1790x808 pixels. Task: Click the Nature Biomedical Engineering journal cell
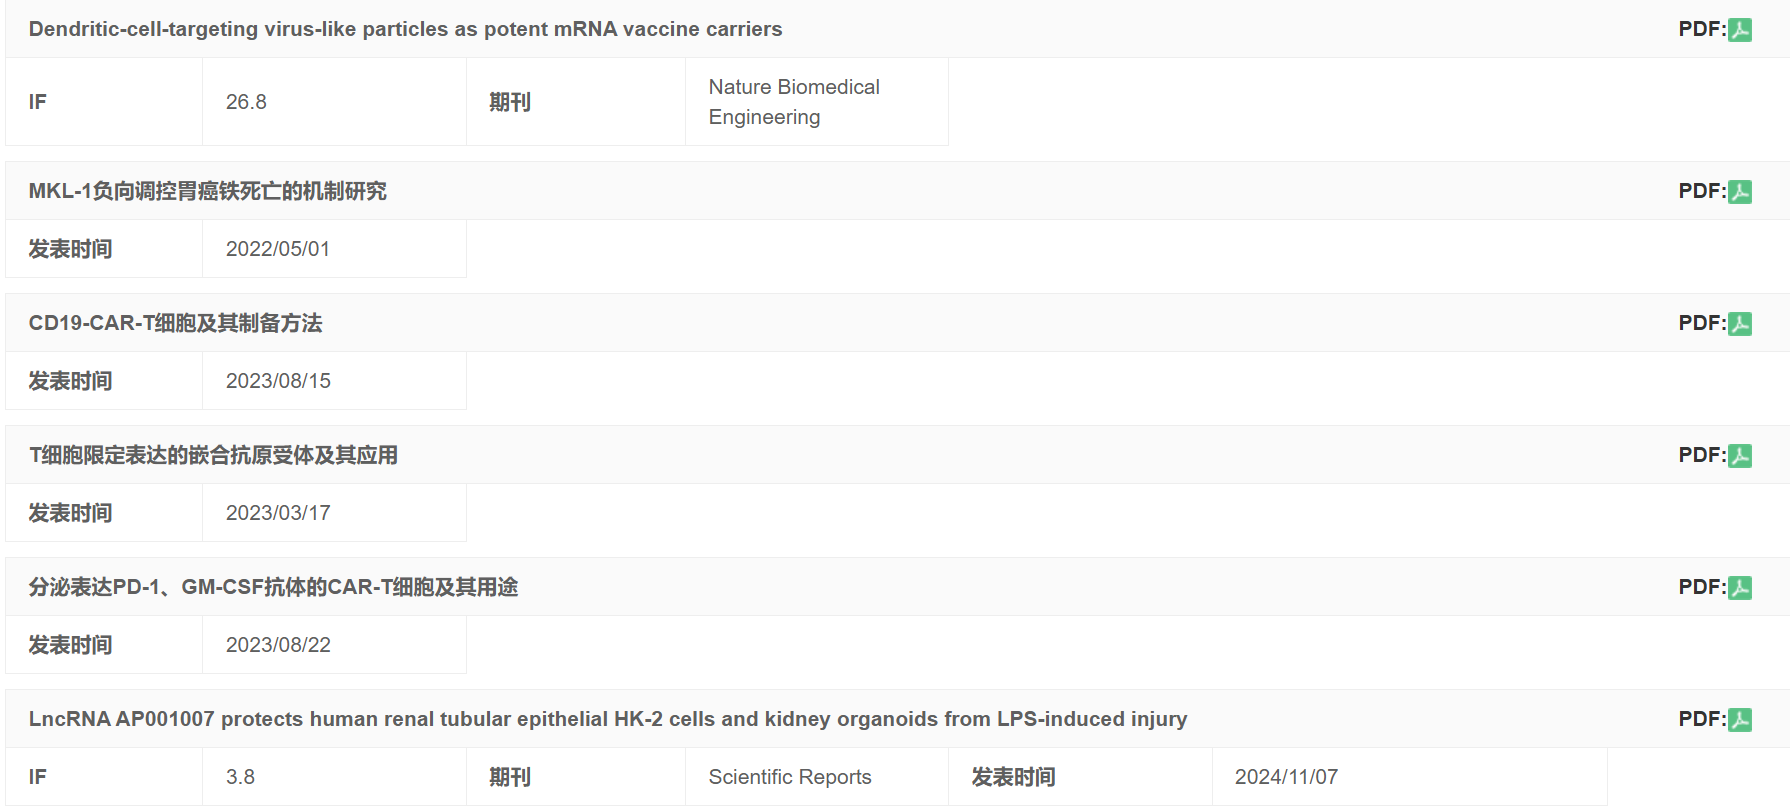click(x=793, y=101)
